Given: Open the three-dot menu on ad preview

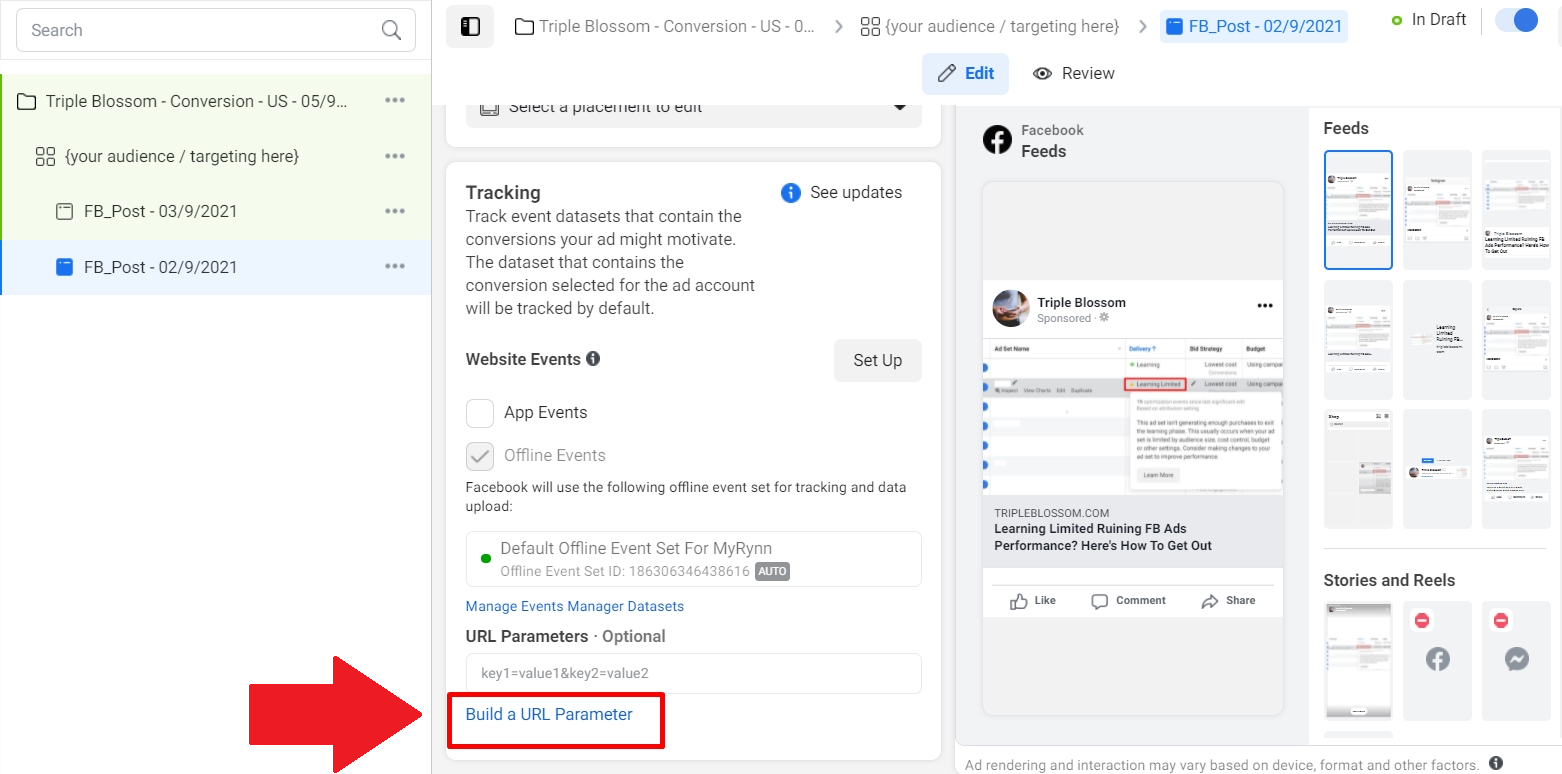Looking at the screenshot, I should click(1265, 305).
